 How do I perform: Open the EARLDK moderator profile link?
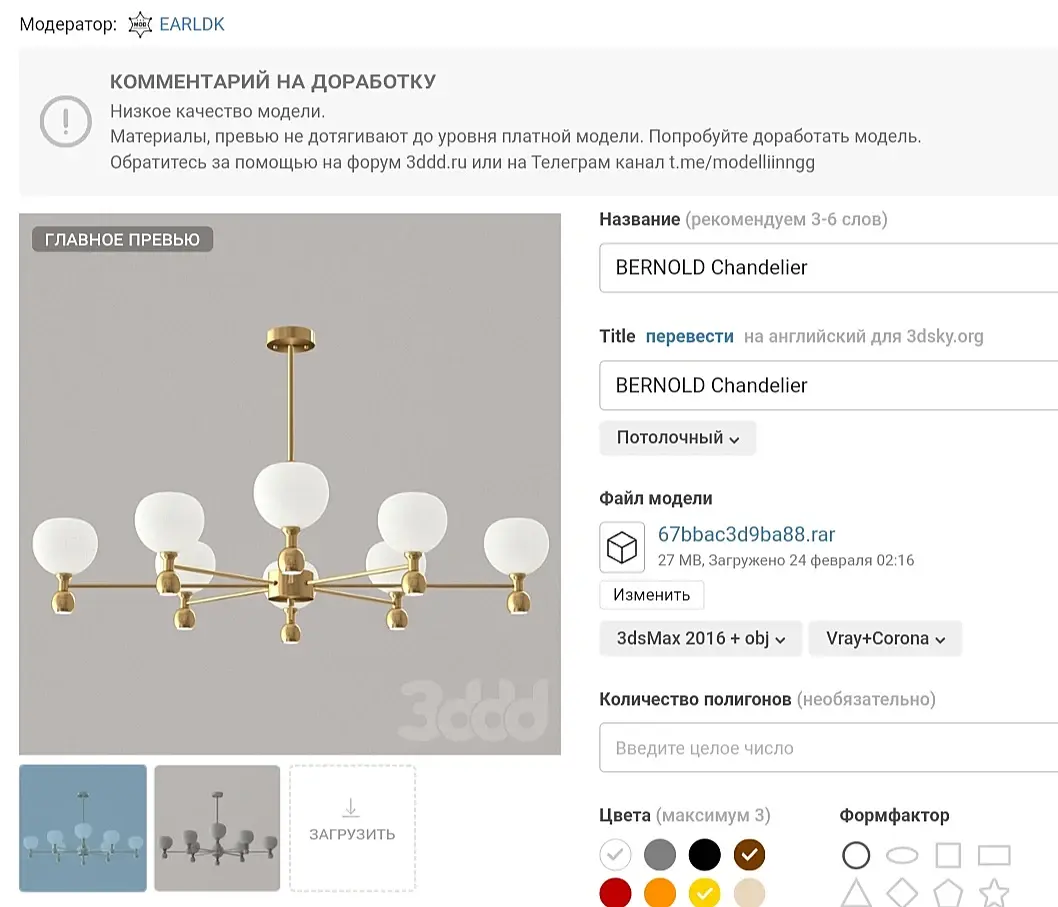click(x=192, y=25)
